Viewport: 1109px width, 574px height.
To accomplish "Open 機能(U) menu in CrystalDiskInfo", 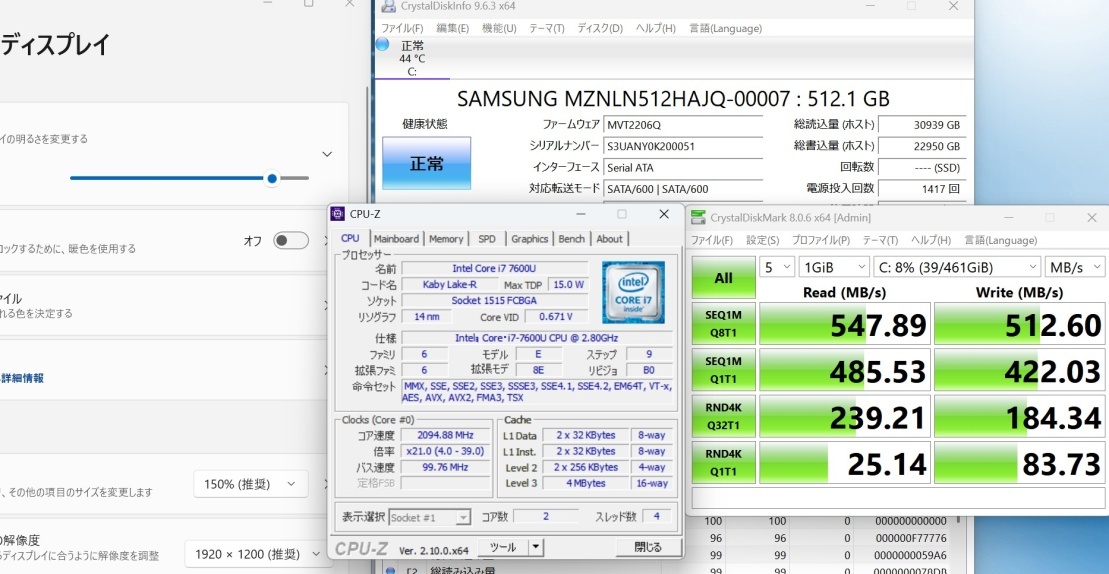I will [499, 28].
